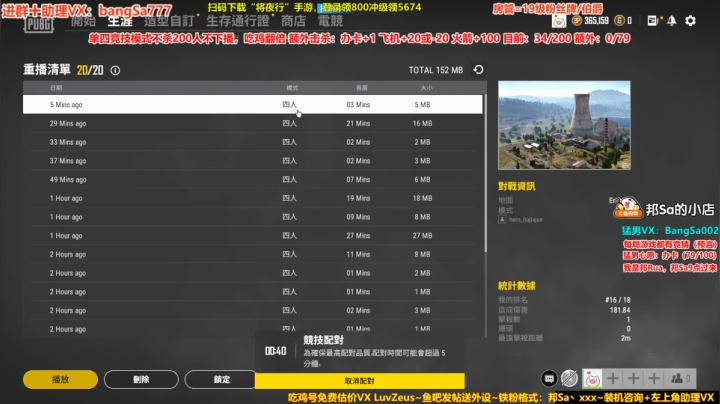Click the 模式 column header
The width and height of the screenshot is (720, 404).
(x=292, y=88)
